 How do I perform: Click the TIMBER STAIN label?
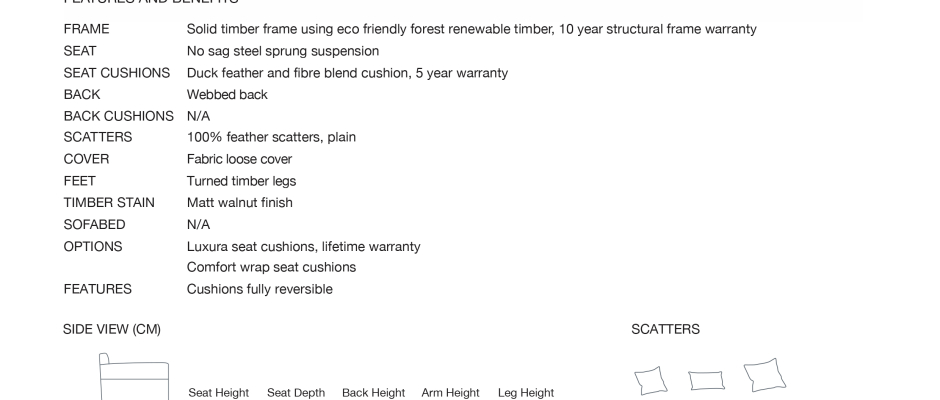point(109,202)
